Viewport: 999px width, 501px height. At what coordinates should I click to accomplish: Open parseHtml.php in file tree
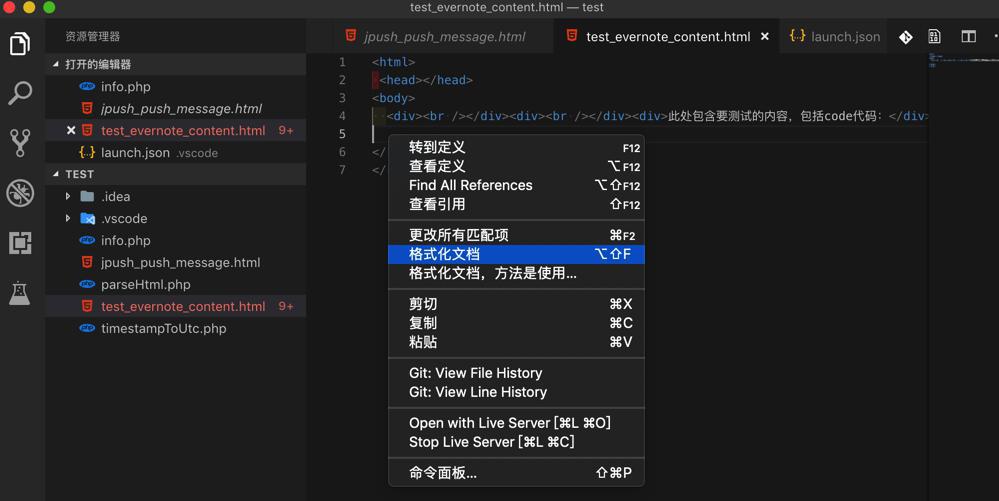176,284
